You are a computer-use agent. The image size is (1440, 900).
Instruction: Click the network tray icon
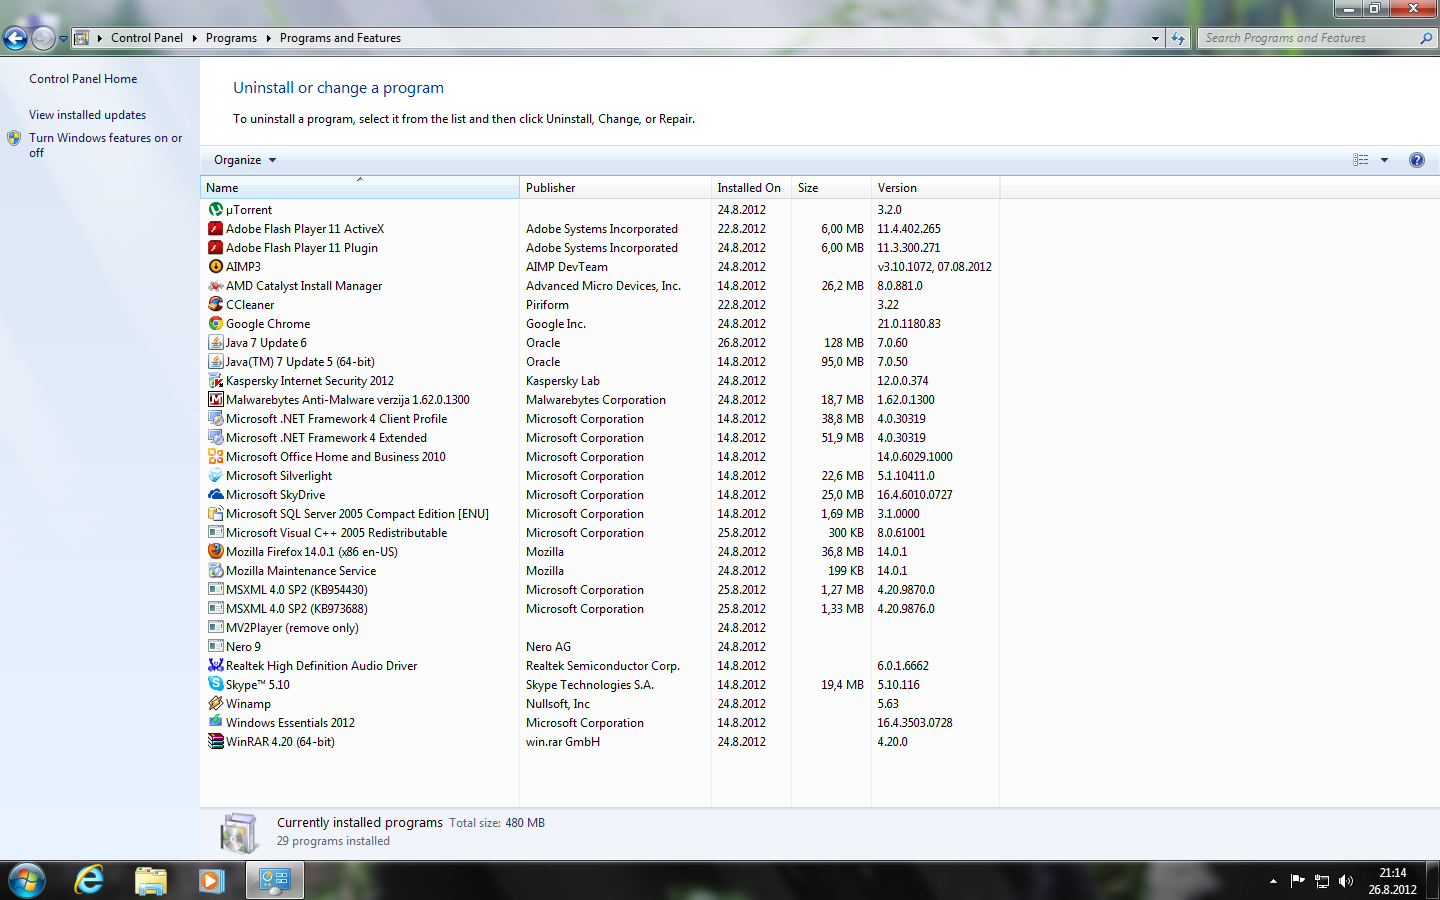pyautogui.click(x=1322, y=881)
